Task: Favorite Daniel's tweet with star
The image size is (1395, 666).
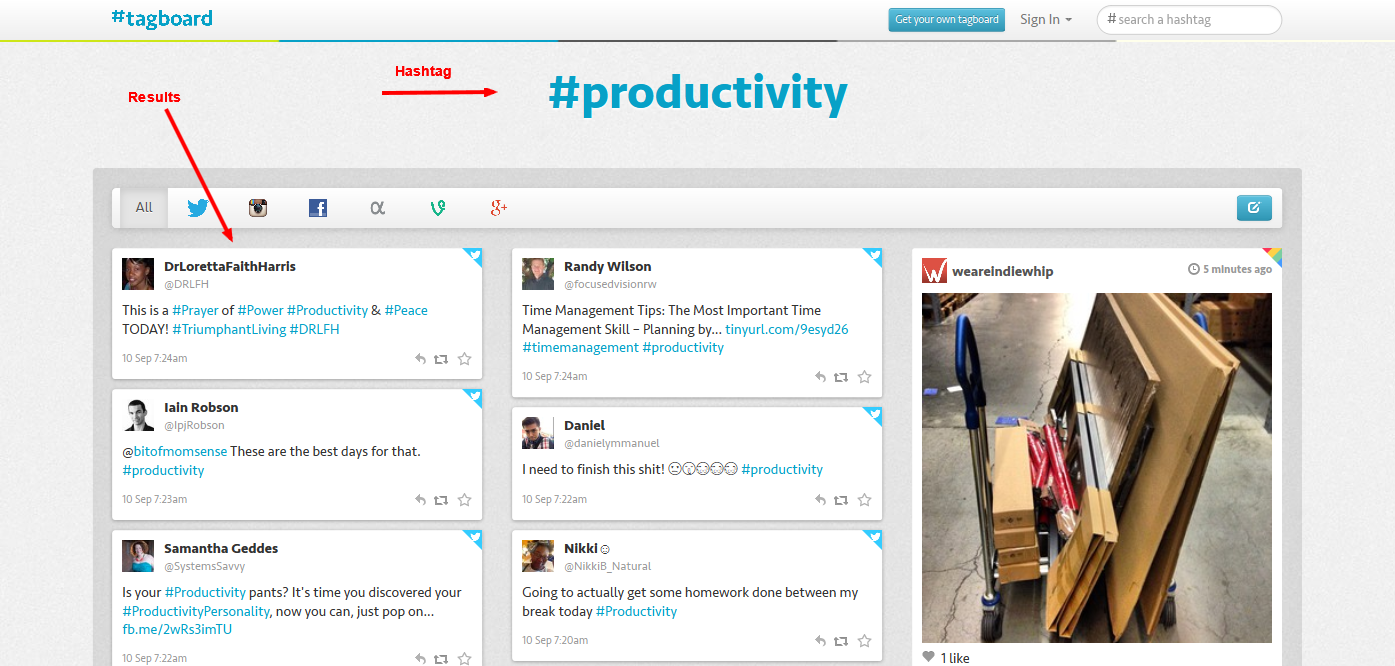Action: [x=864, y=500]
